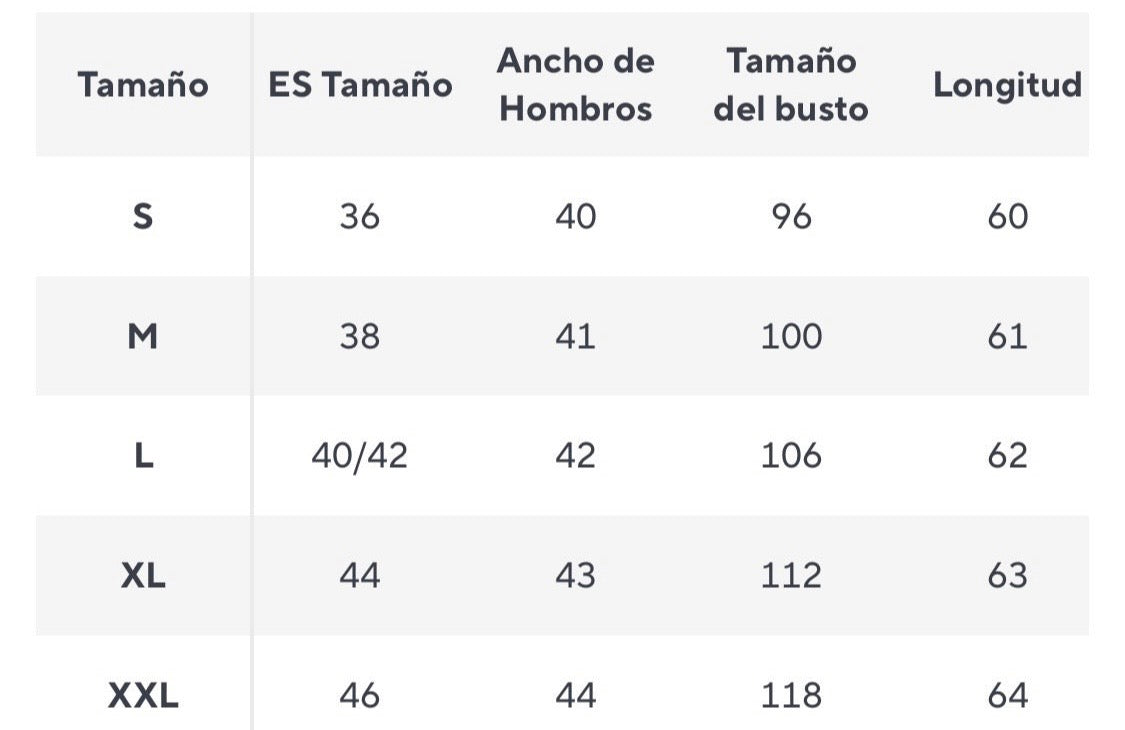This screenshot has height=730, width=1125.
Task: Select ES size 46 cell
Action: [x=360, y=695]
